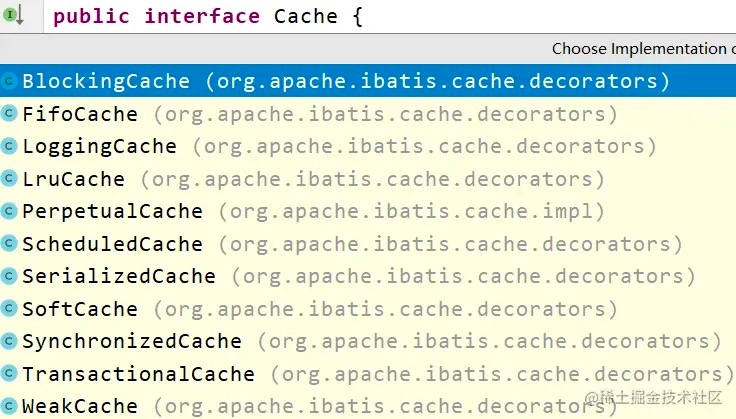Open the LoggingCache implementation
The height and width of the screenshot is (419, 736).
(x=99, y=147)
